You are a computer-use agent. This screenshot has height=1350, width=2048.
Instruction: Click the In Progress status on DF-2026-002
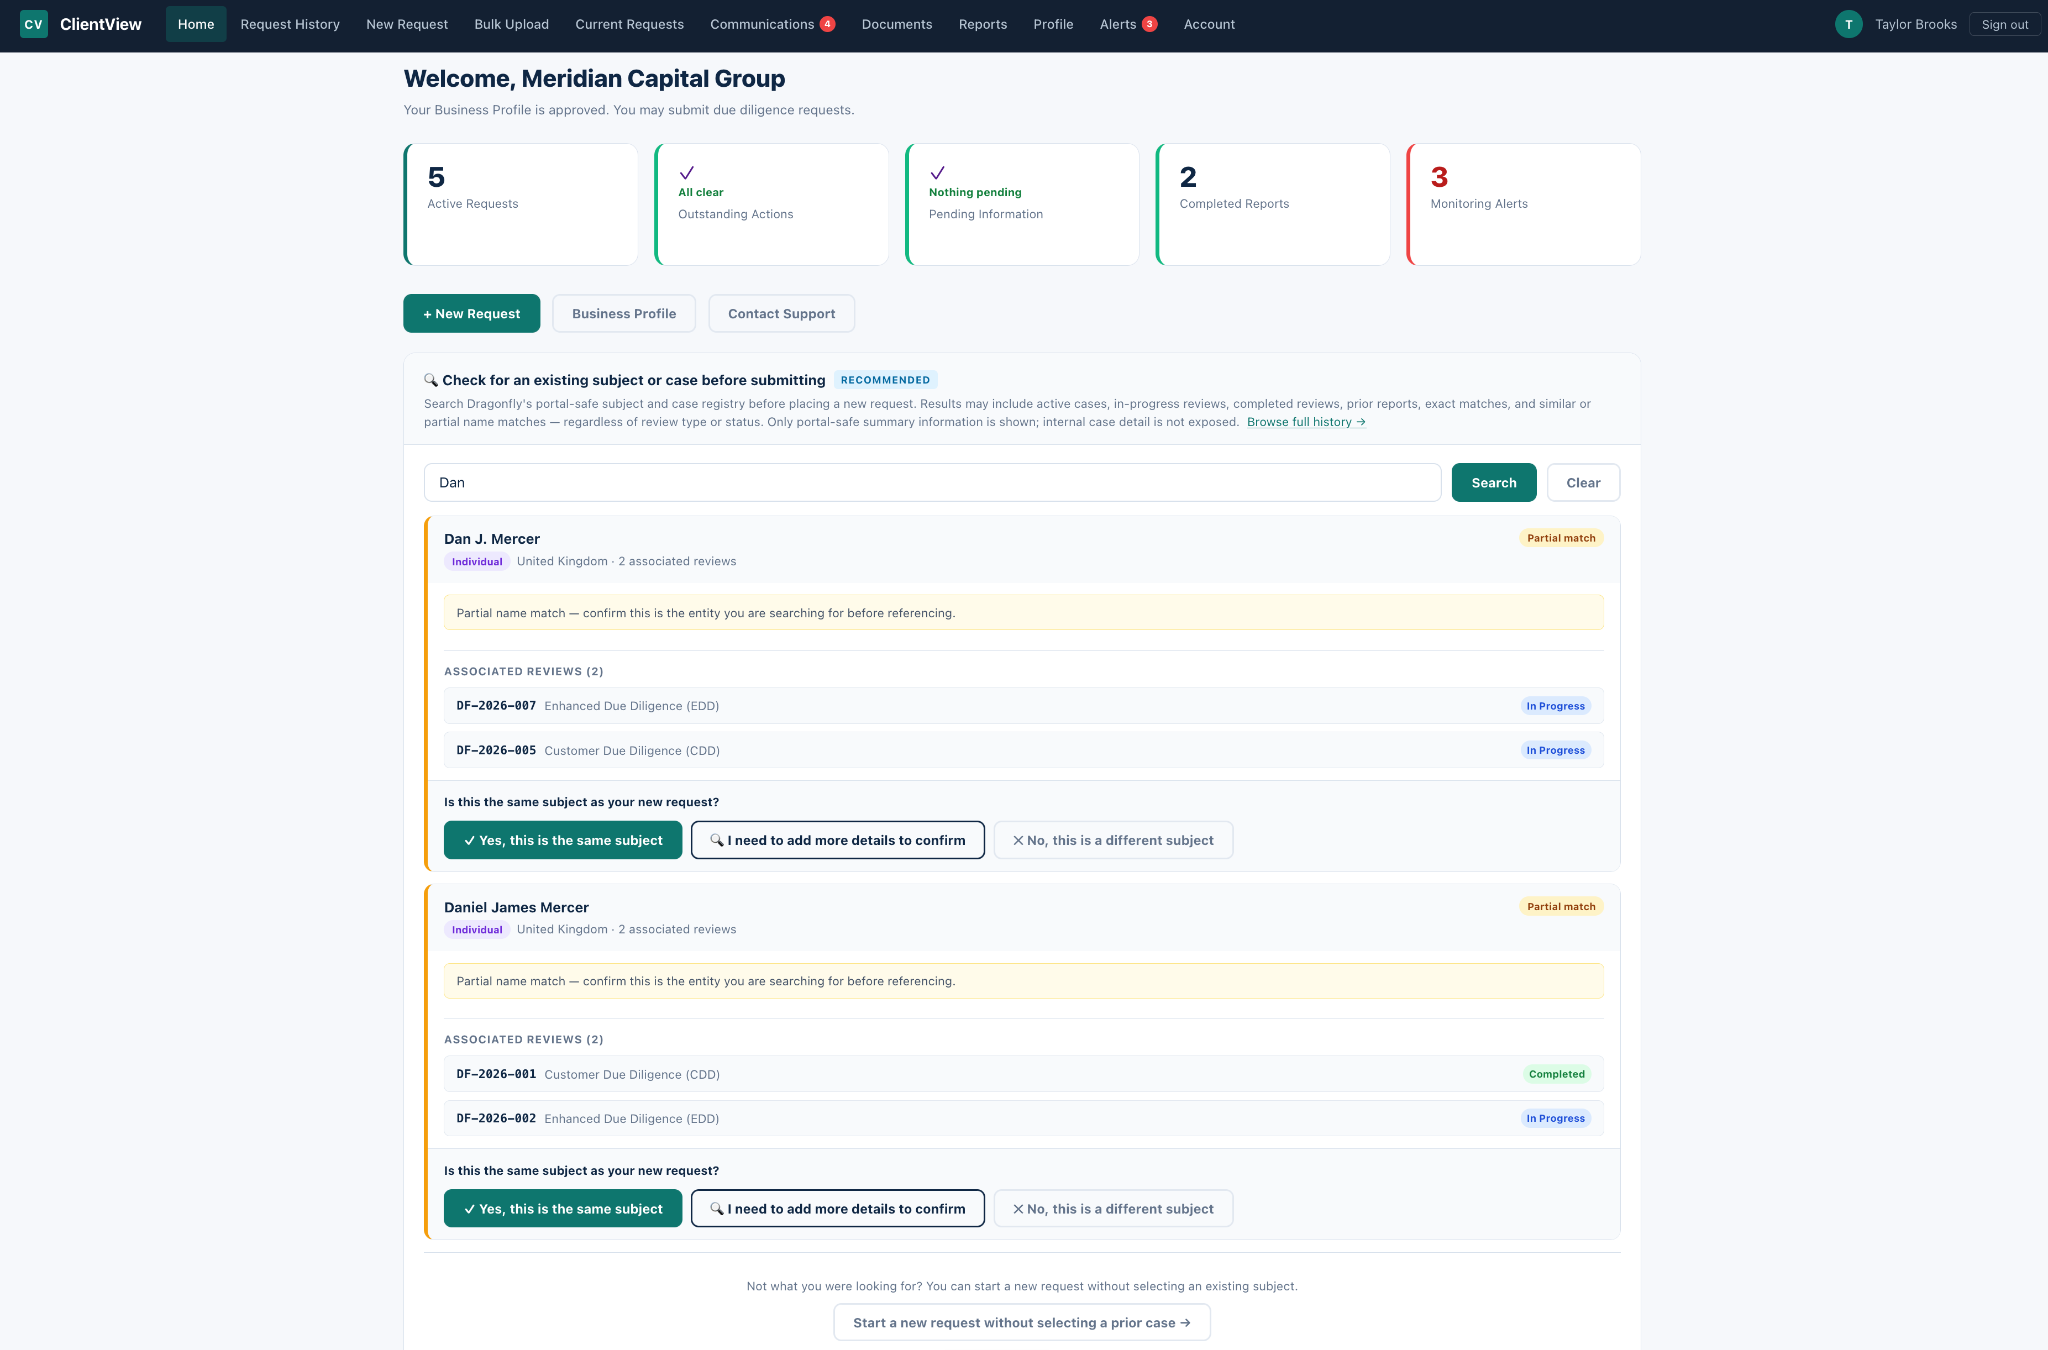coord(1555,1118)
